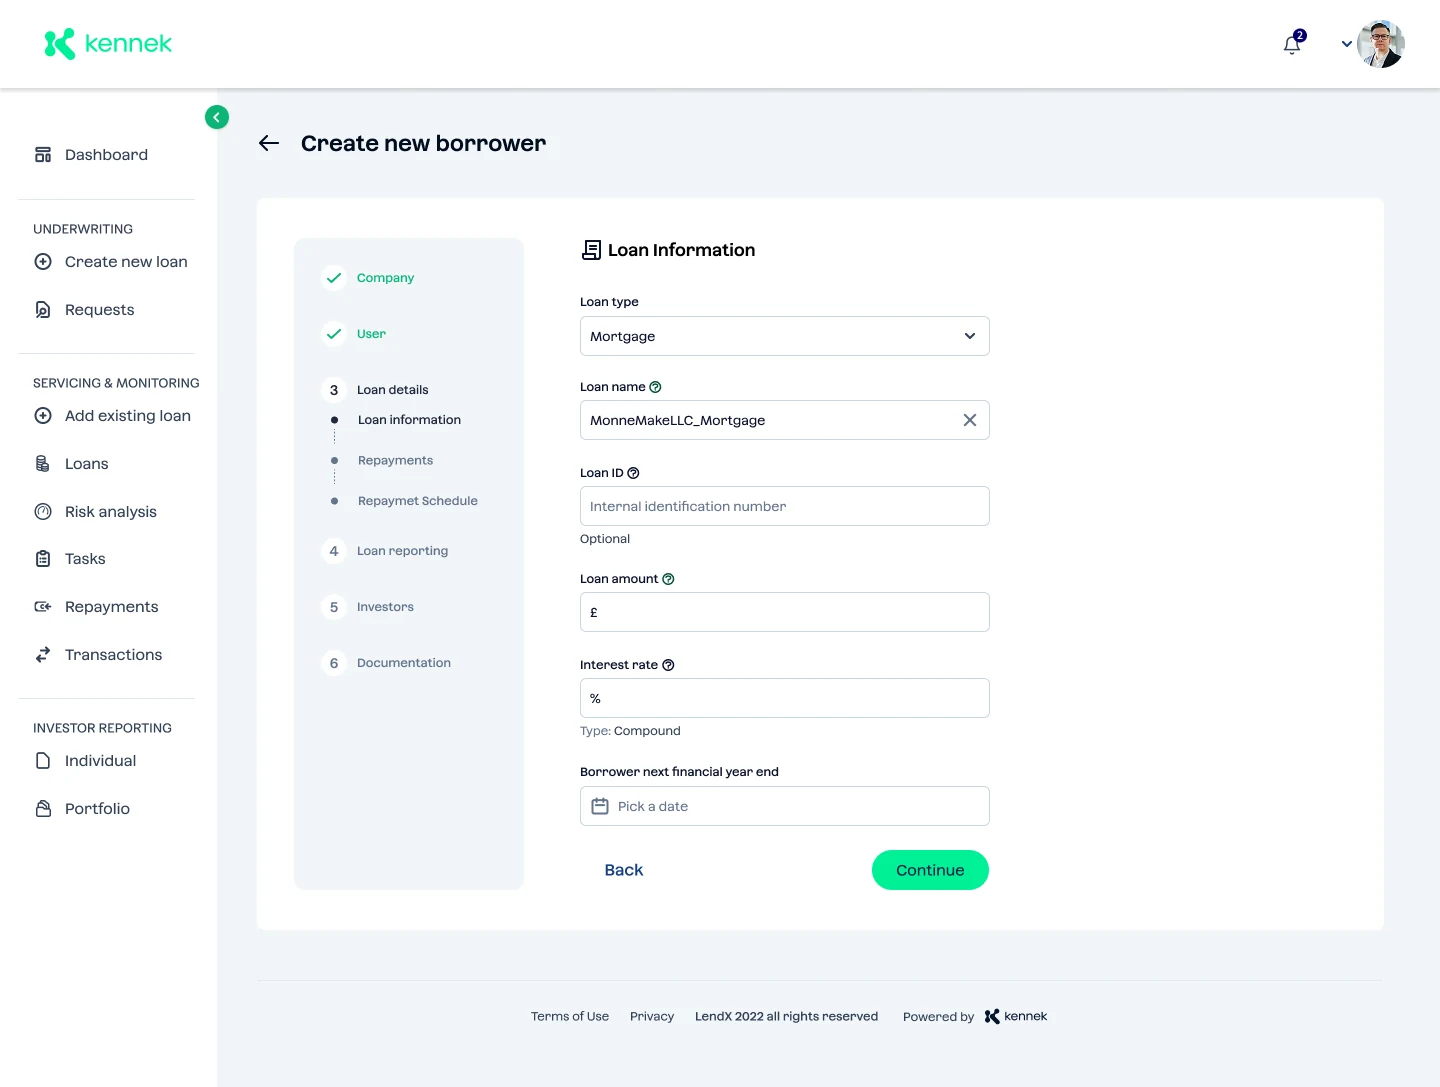Open Requests in the sidebar
Image resolution: width=1440 pixels, height=1087 pixels.
tap(99, 310)
